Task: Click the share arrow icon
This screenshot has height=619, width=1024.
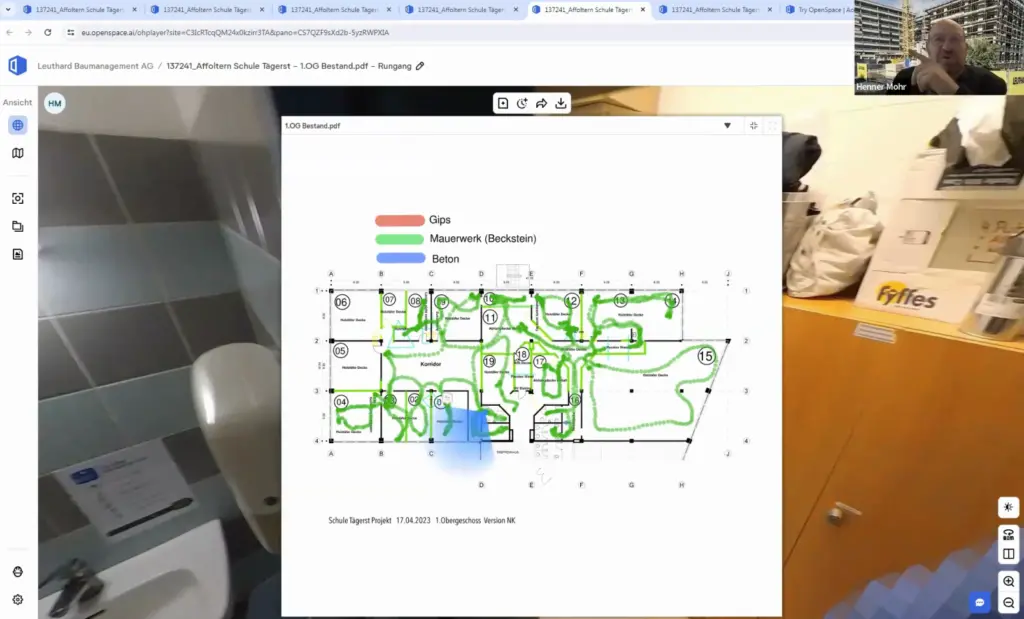Action: [x=541, y=103]
